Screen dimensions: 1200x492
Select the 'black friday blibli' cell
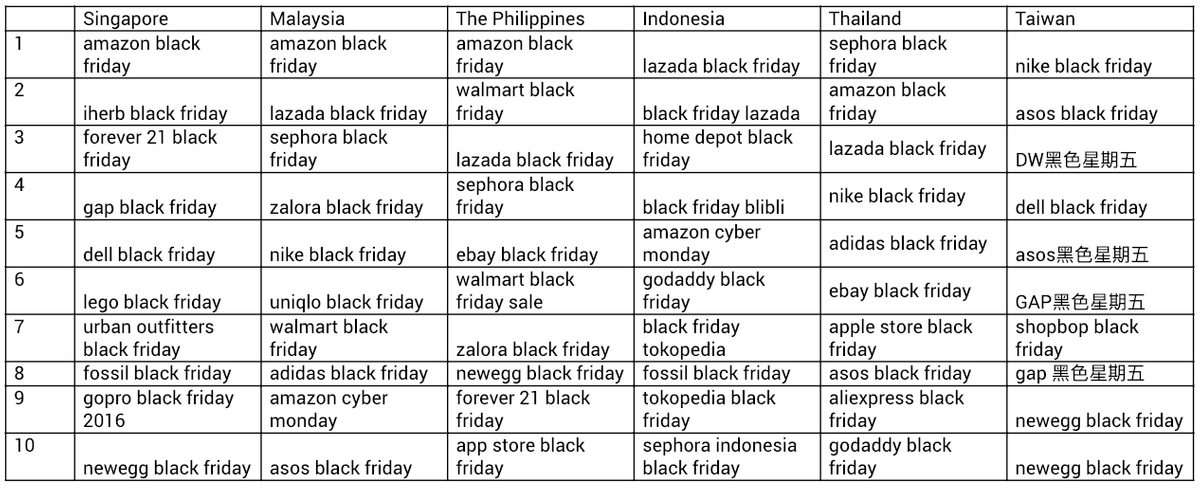pyautogui.click(x=730, y=197)
